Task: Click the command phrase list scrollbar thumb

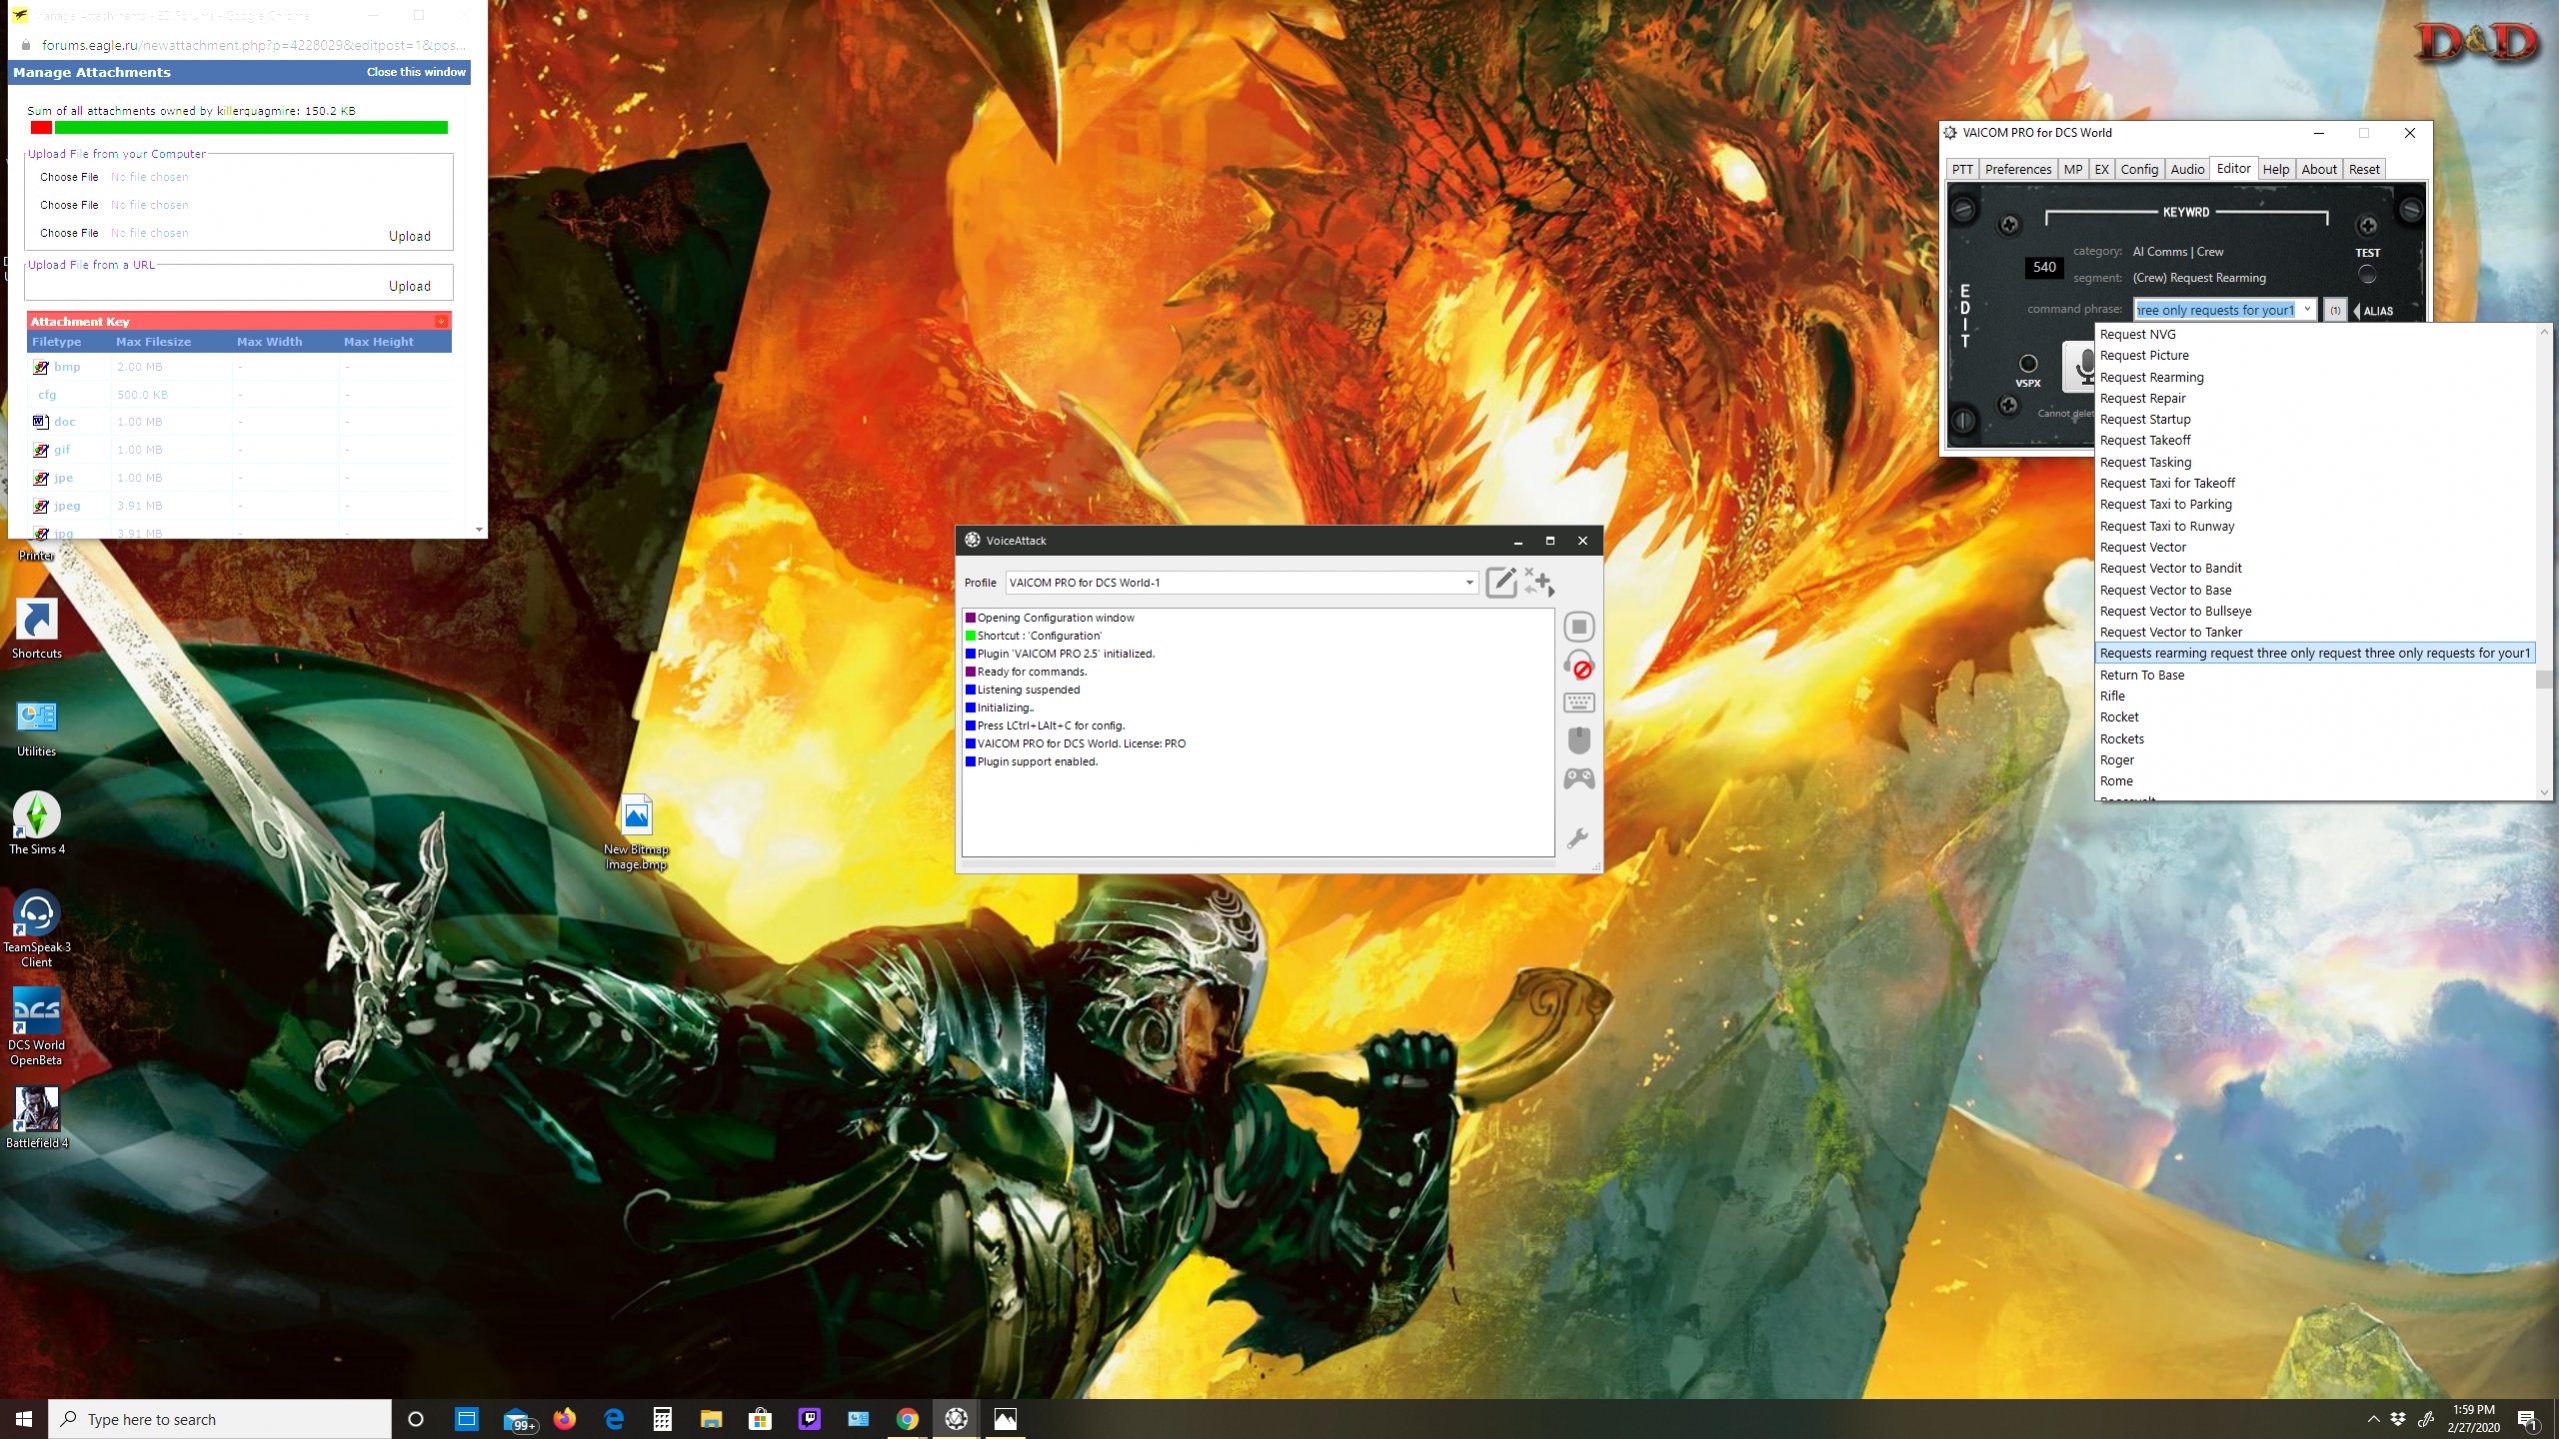Action: (2543, 680)
